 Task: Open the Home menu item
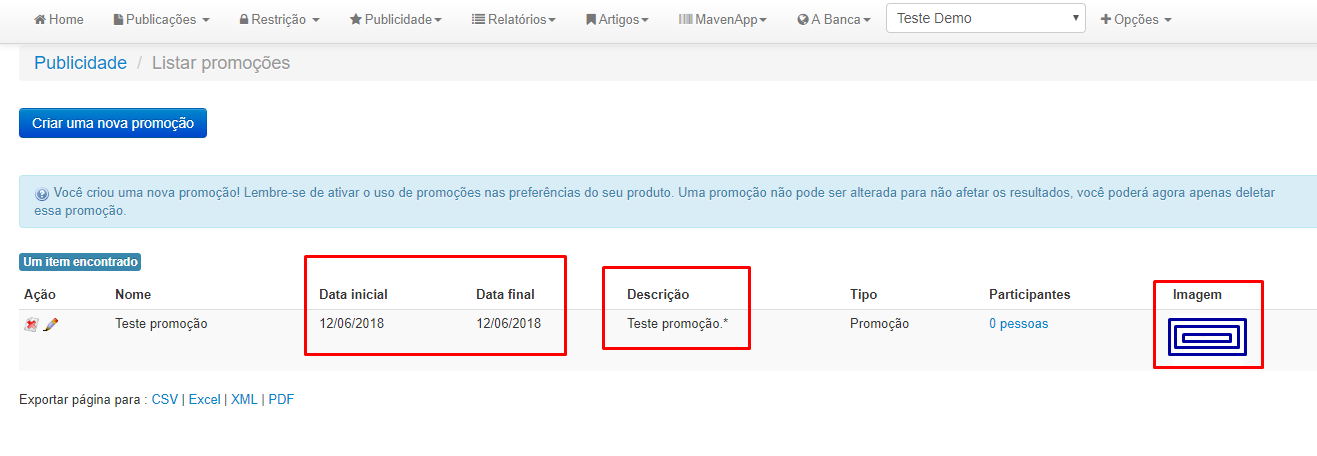[x=59, y=19]
